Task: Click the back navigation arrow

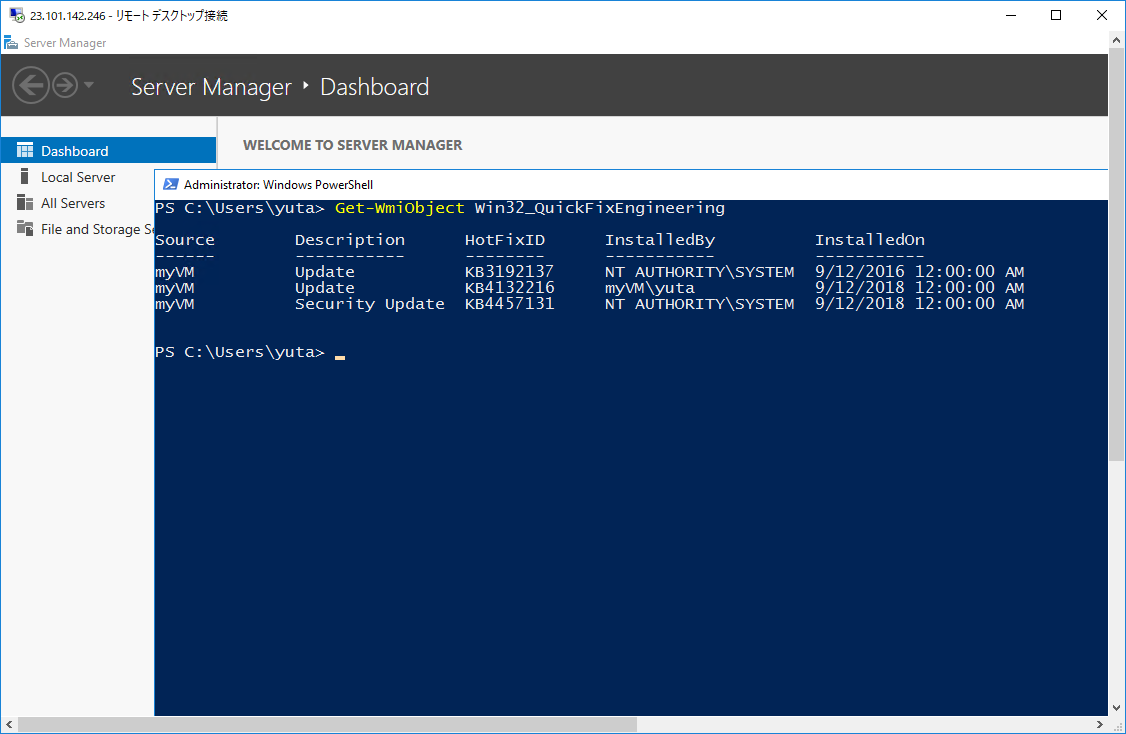Action: (x=30, y=85)
